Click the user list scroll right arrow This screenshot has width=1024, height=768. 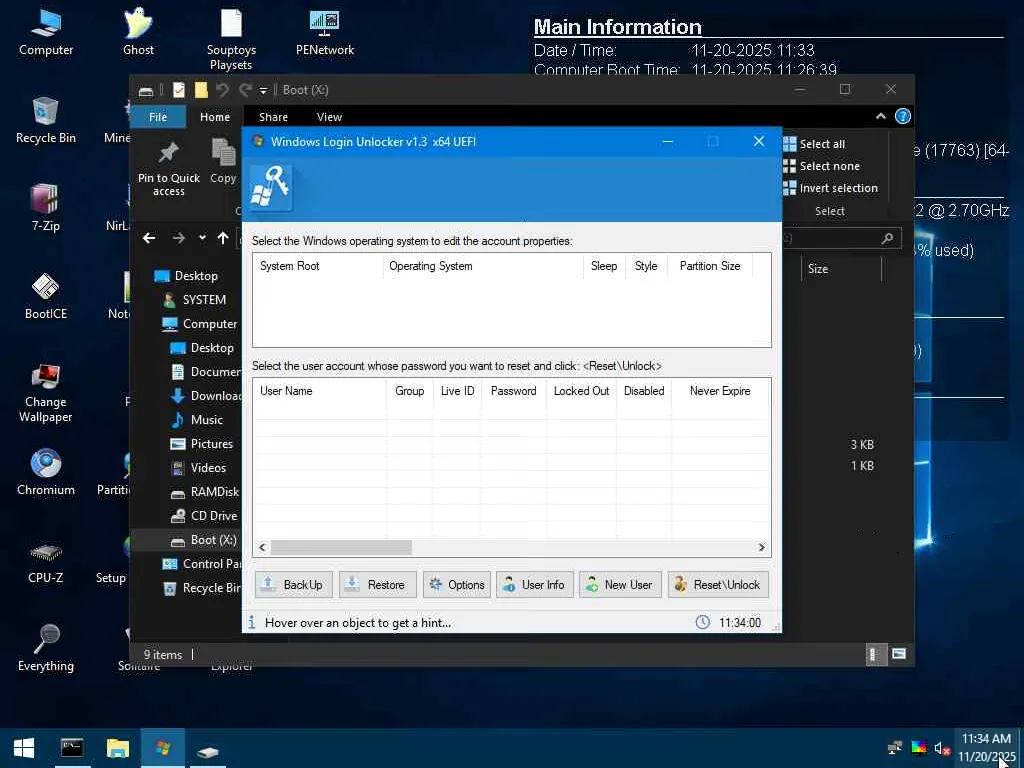click(x=761, y=547)
